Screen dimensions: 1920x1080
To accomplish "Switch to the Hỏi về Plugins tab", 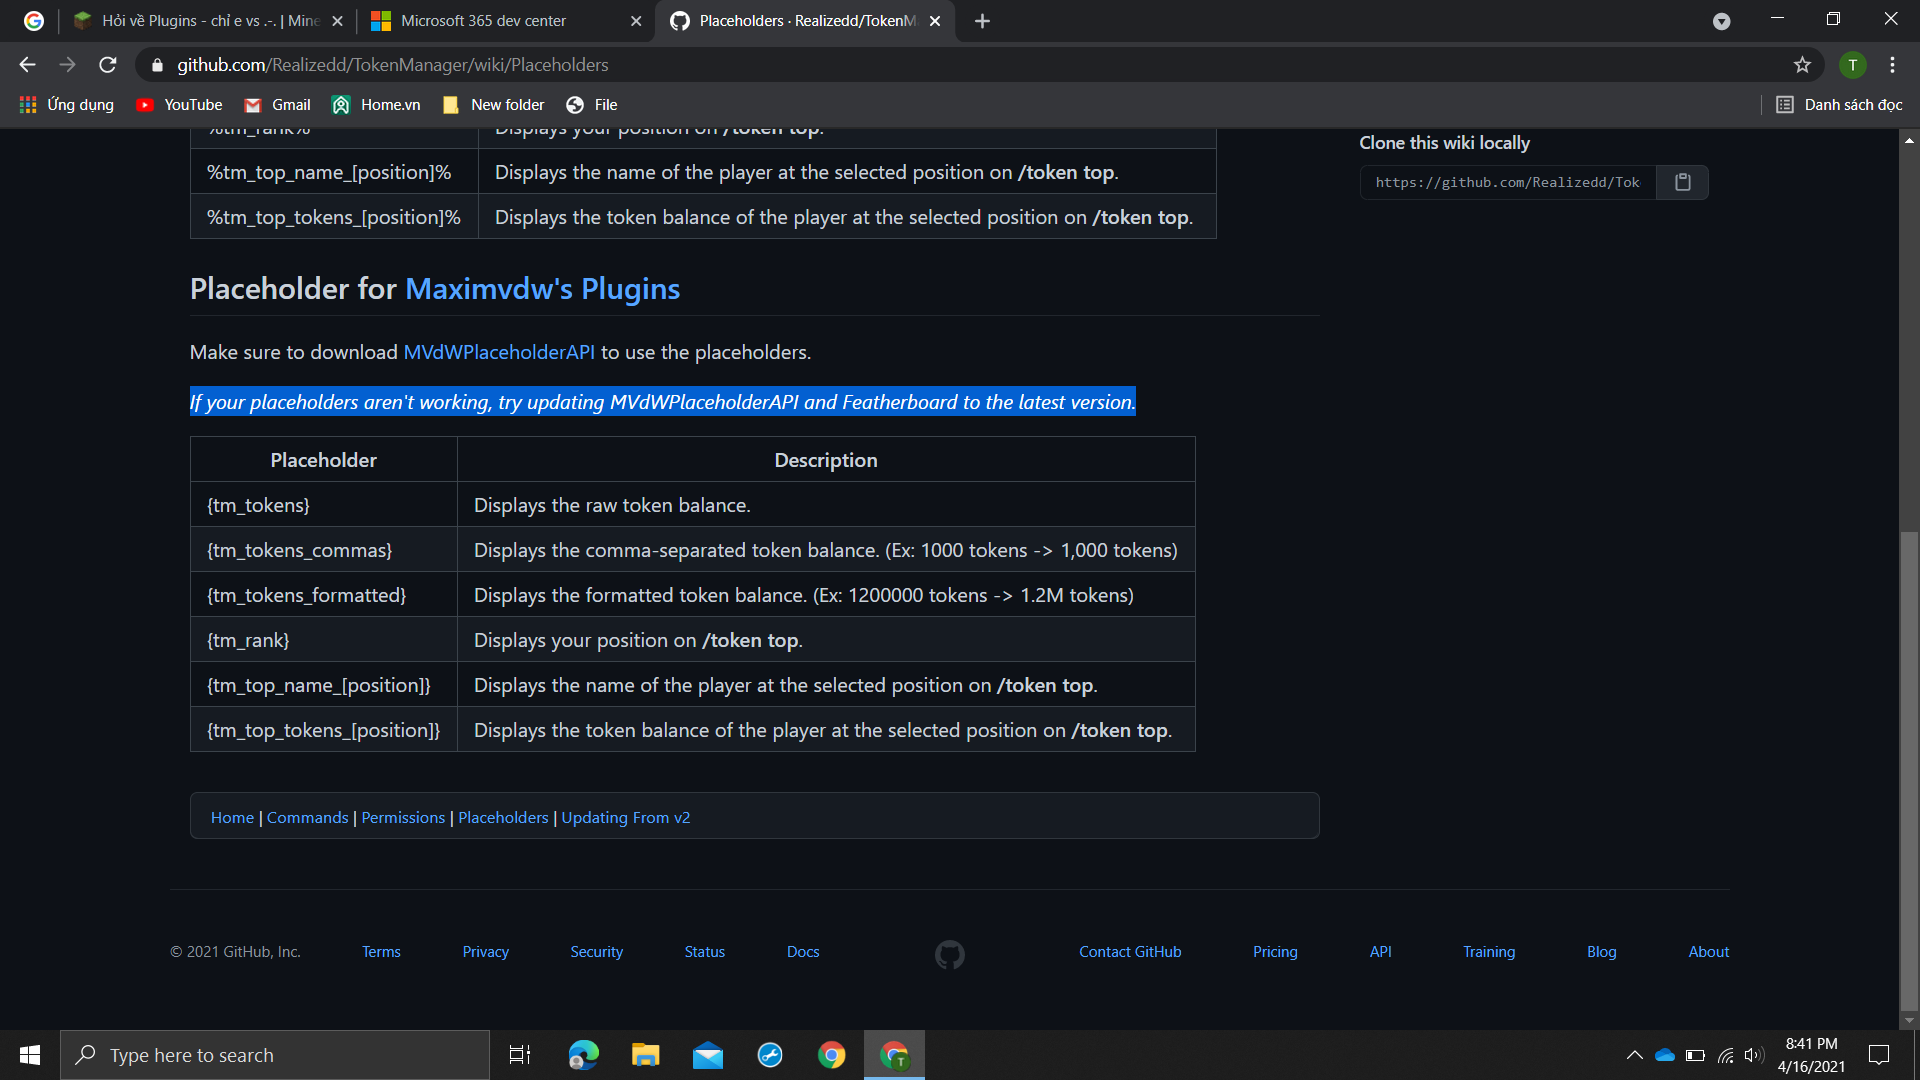I will tap(210, 21).
